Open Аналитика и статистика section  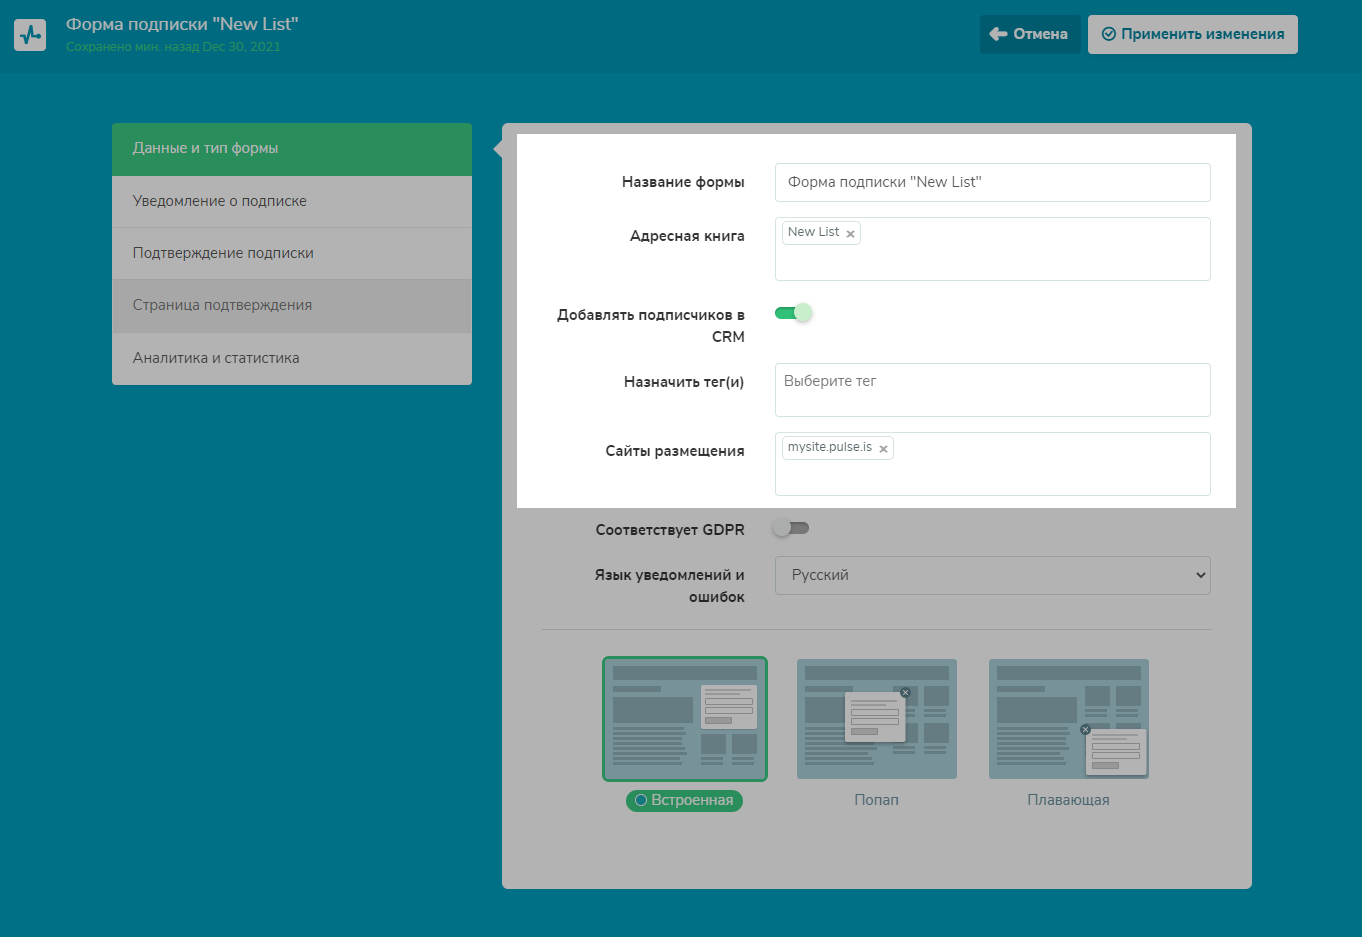pos(292,358)
